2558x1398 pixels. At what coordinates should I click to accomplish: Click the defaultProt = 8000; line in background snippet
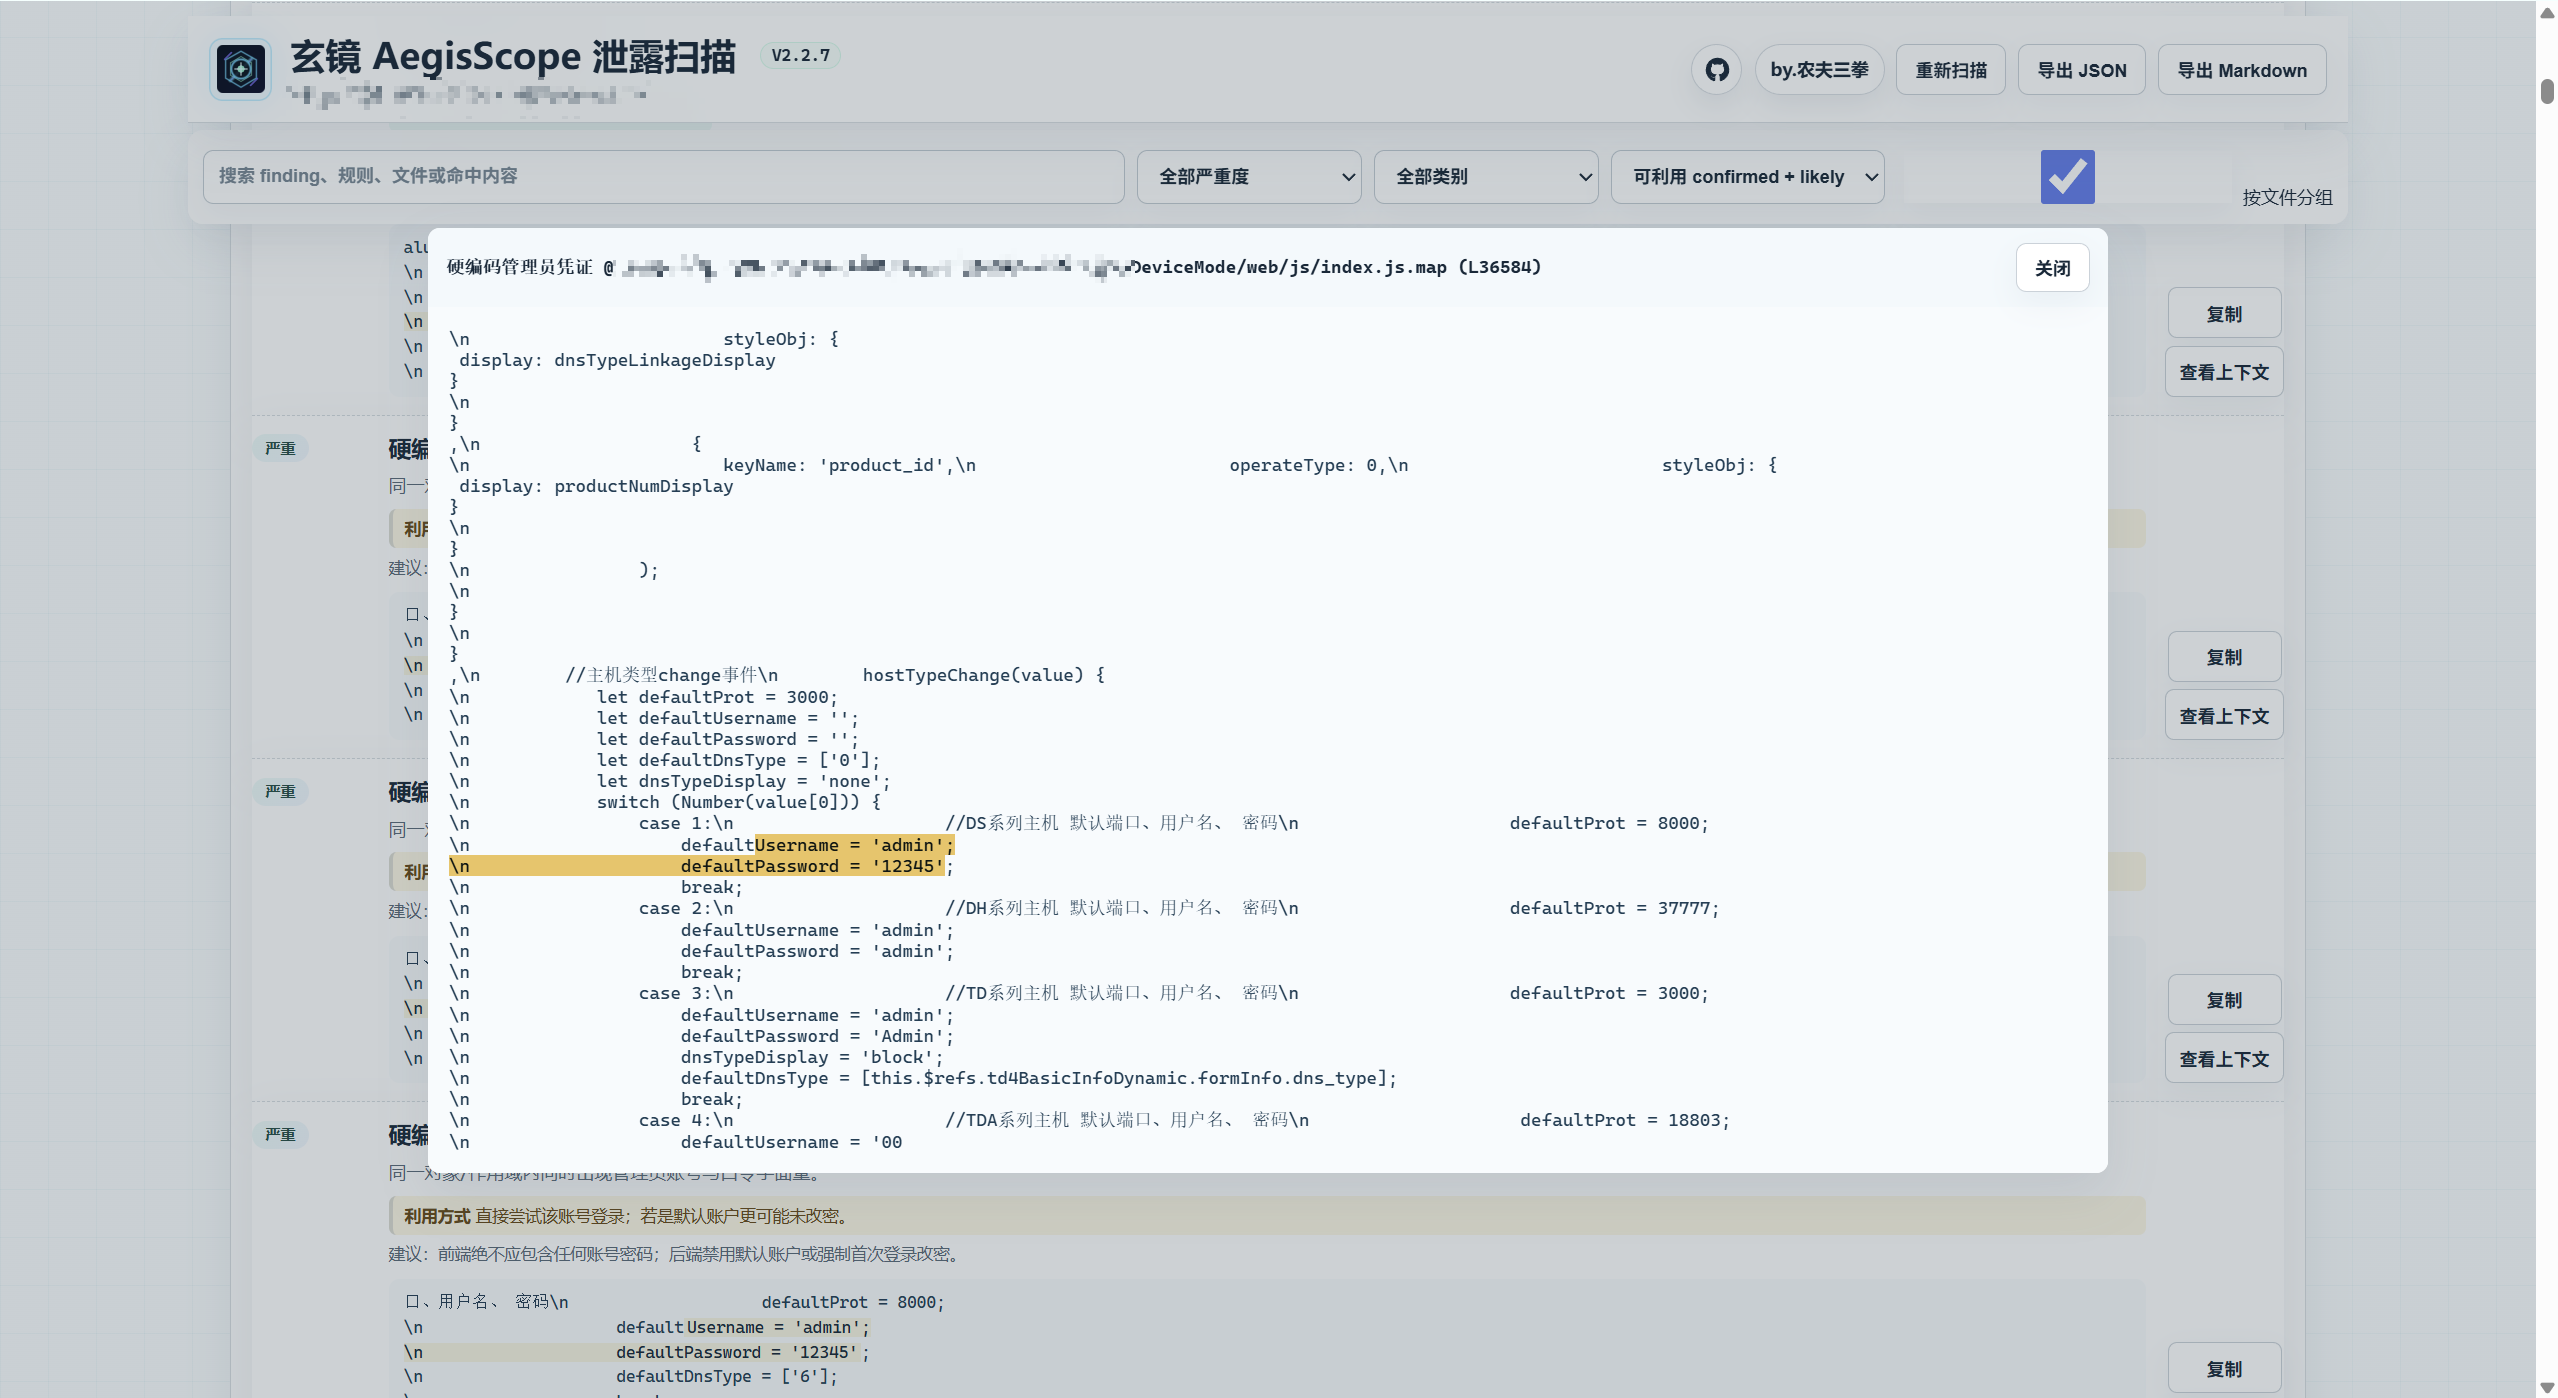pos(853,1302)
